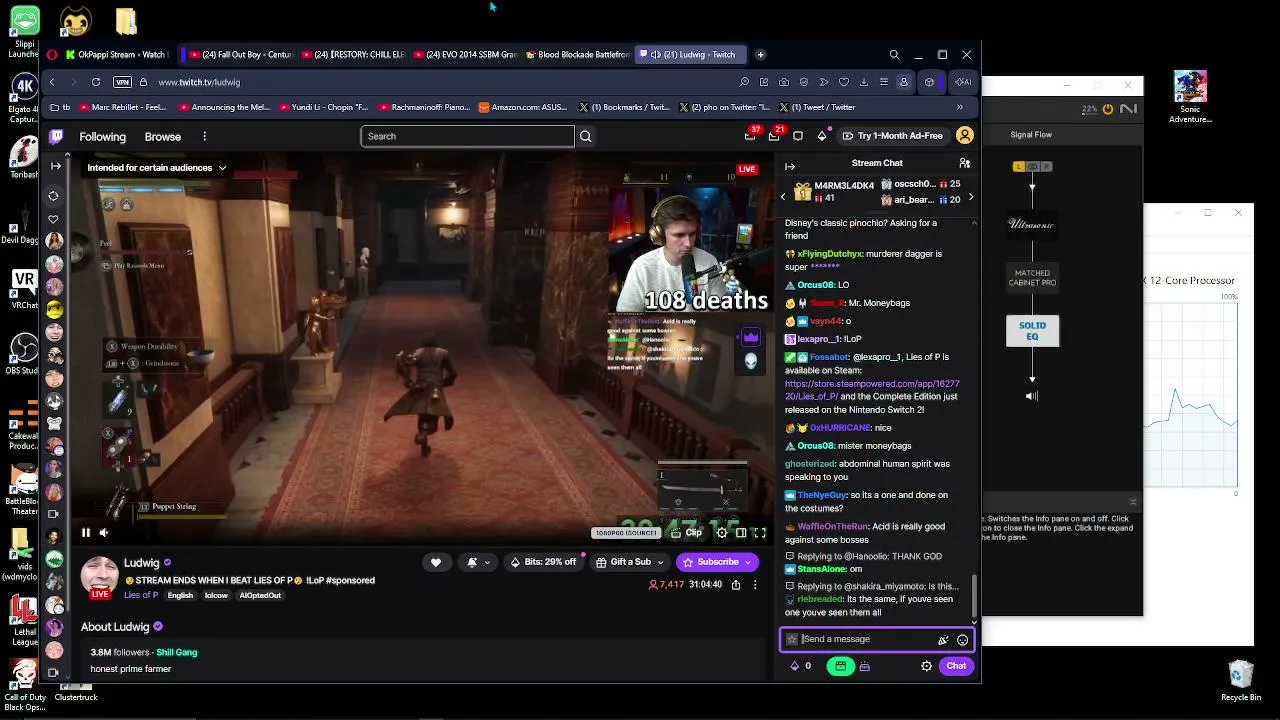Reload the Twitch page
1280x720 pixels.
96,82
